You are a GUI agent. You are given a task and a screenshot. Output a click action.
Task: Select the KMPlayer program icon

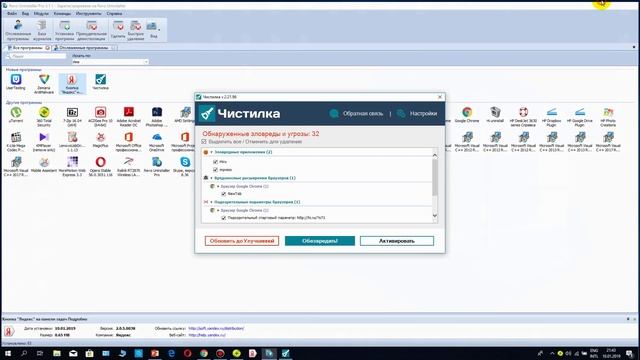(44, 142)
